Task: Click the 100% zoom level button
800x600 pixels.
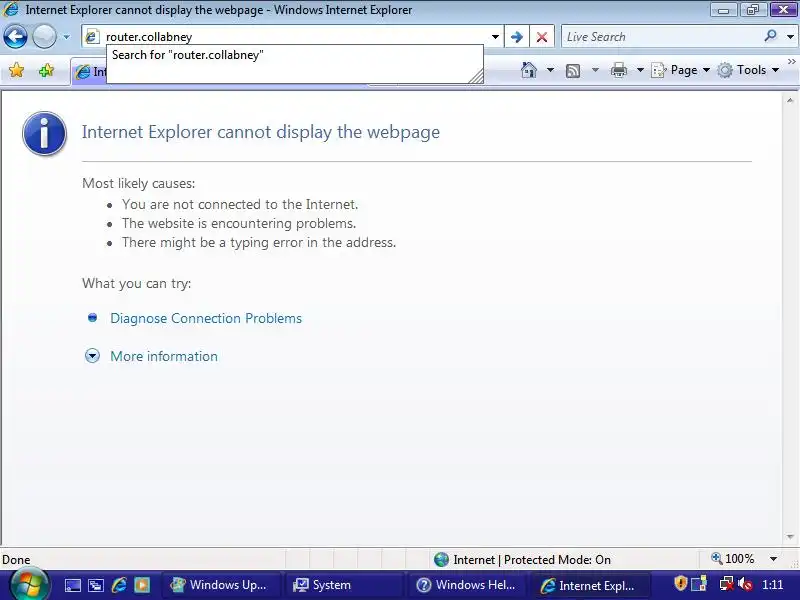Action: [733, 559]
